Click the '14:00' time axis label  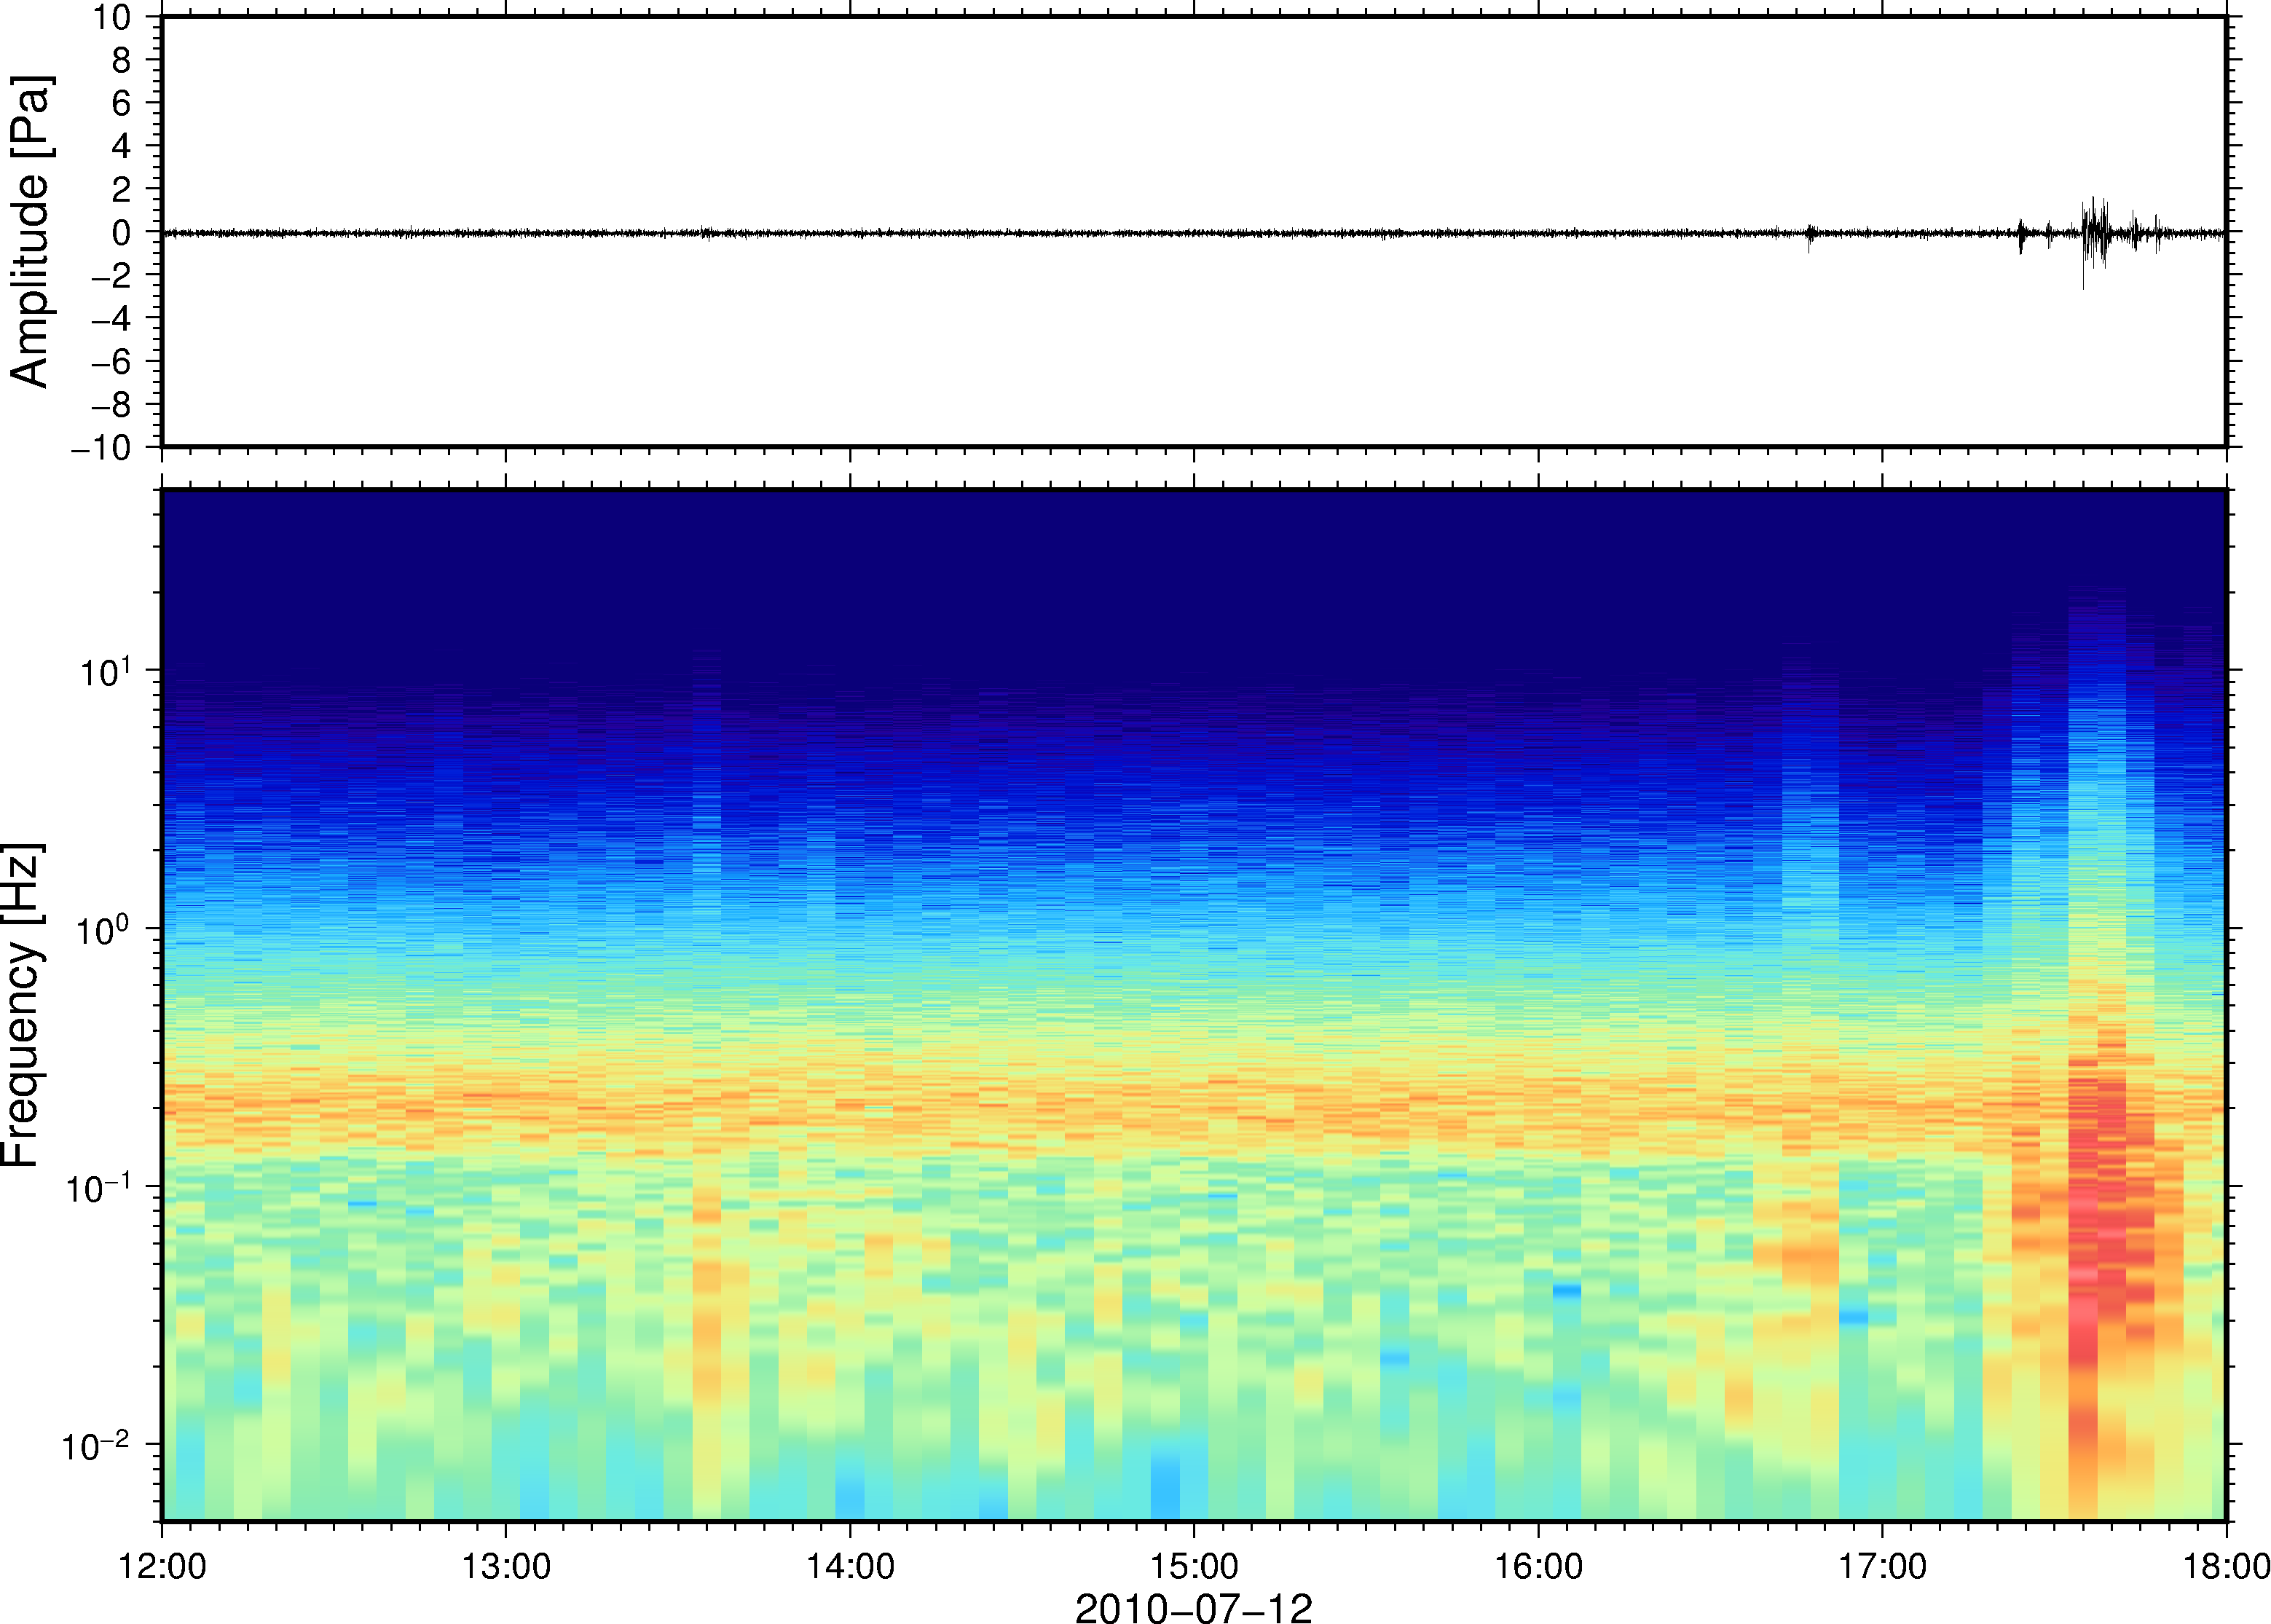(850, 1566)
